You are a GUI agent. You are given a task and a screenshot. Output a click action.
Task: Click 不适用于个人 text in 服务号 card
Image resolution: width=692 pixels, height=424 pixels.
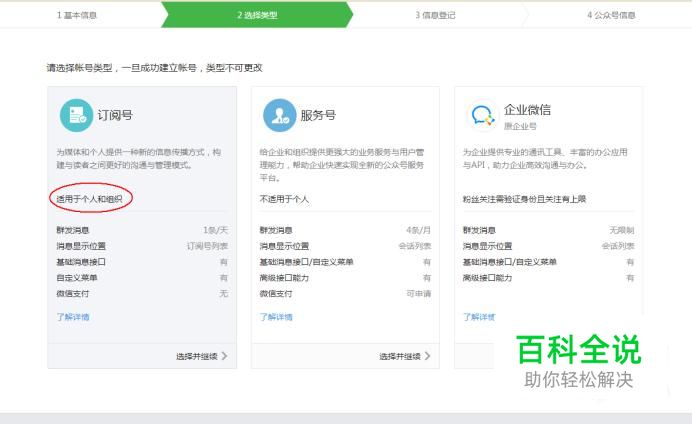tap(284, 199)
